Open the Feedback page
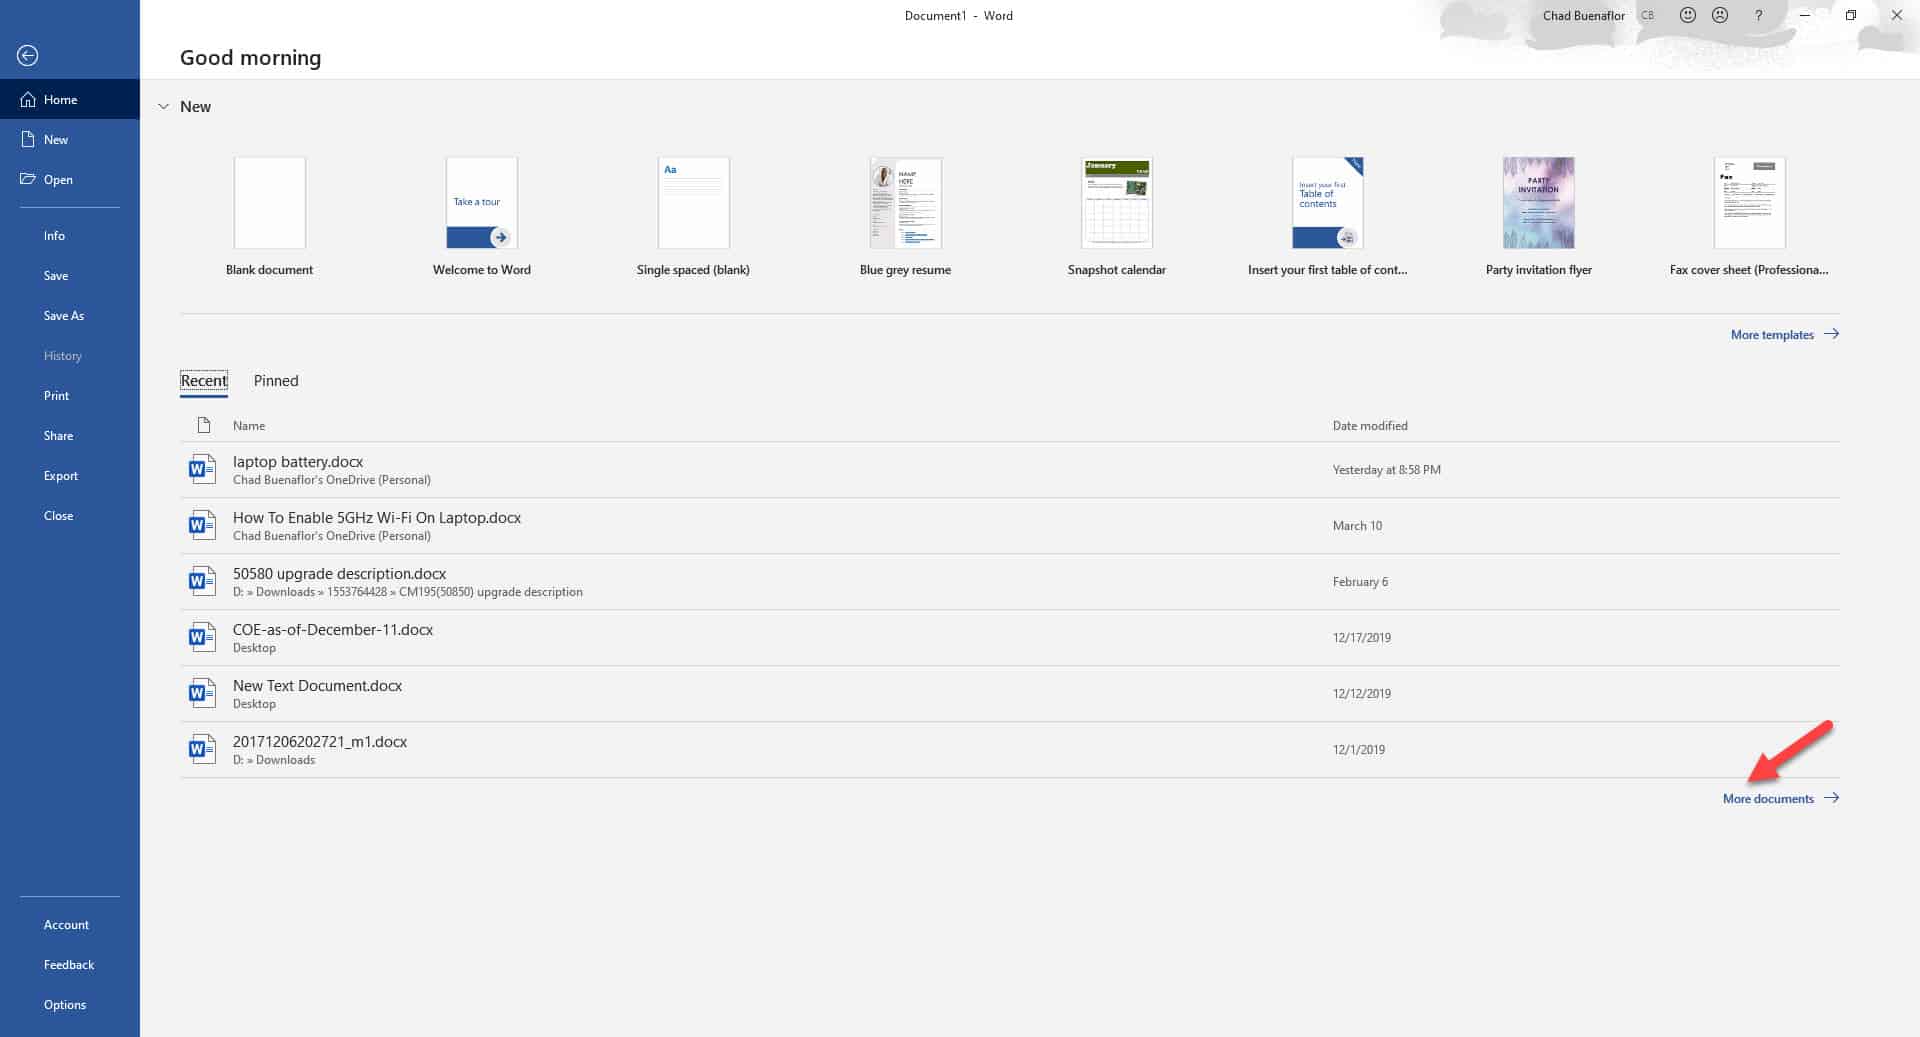Screen dimensions: 1920x1037 pos(70,964)
